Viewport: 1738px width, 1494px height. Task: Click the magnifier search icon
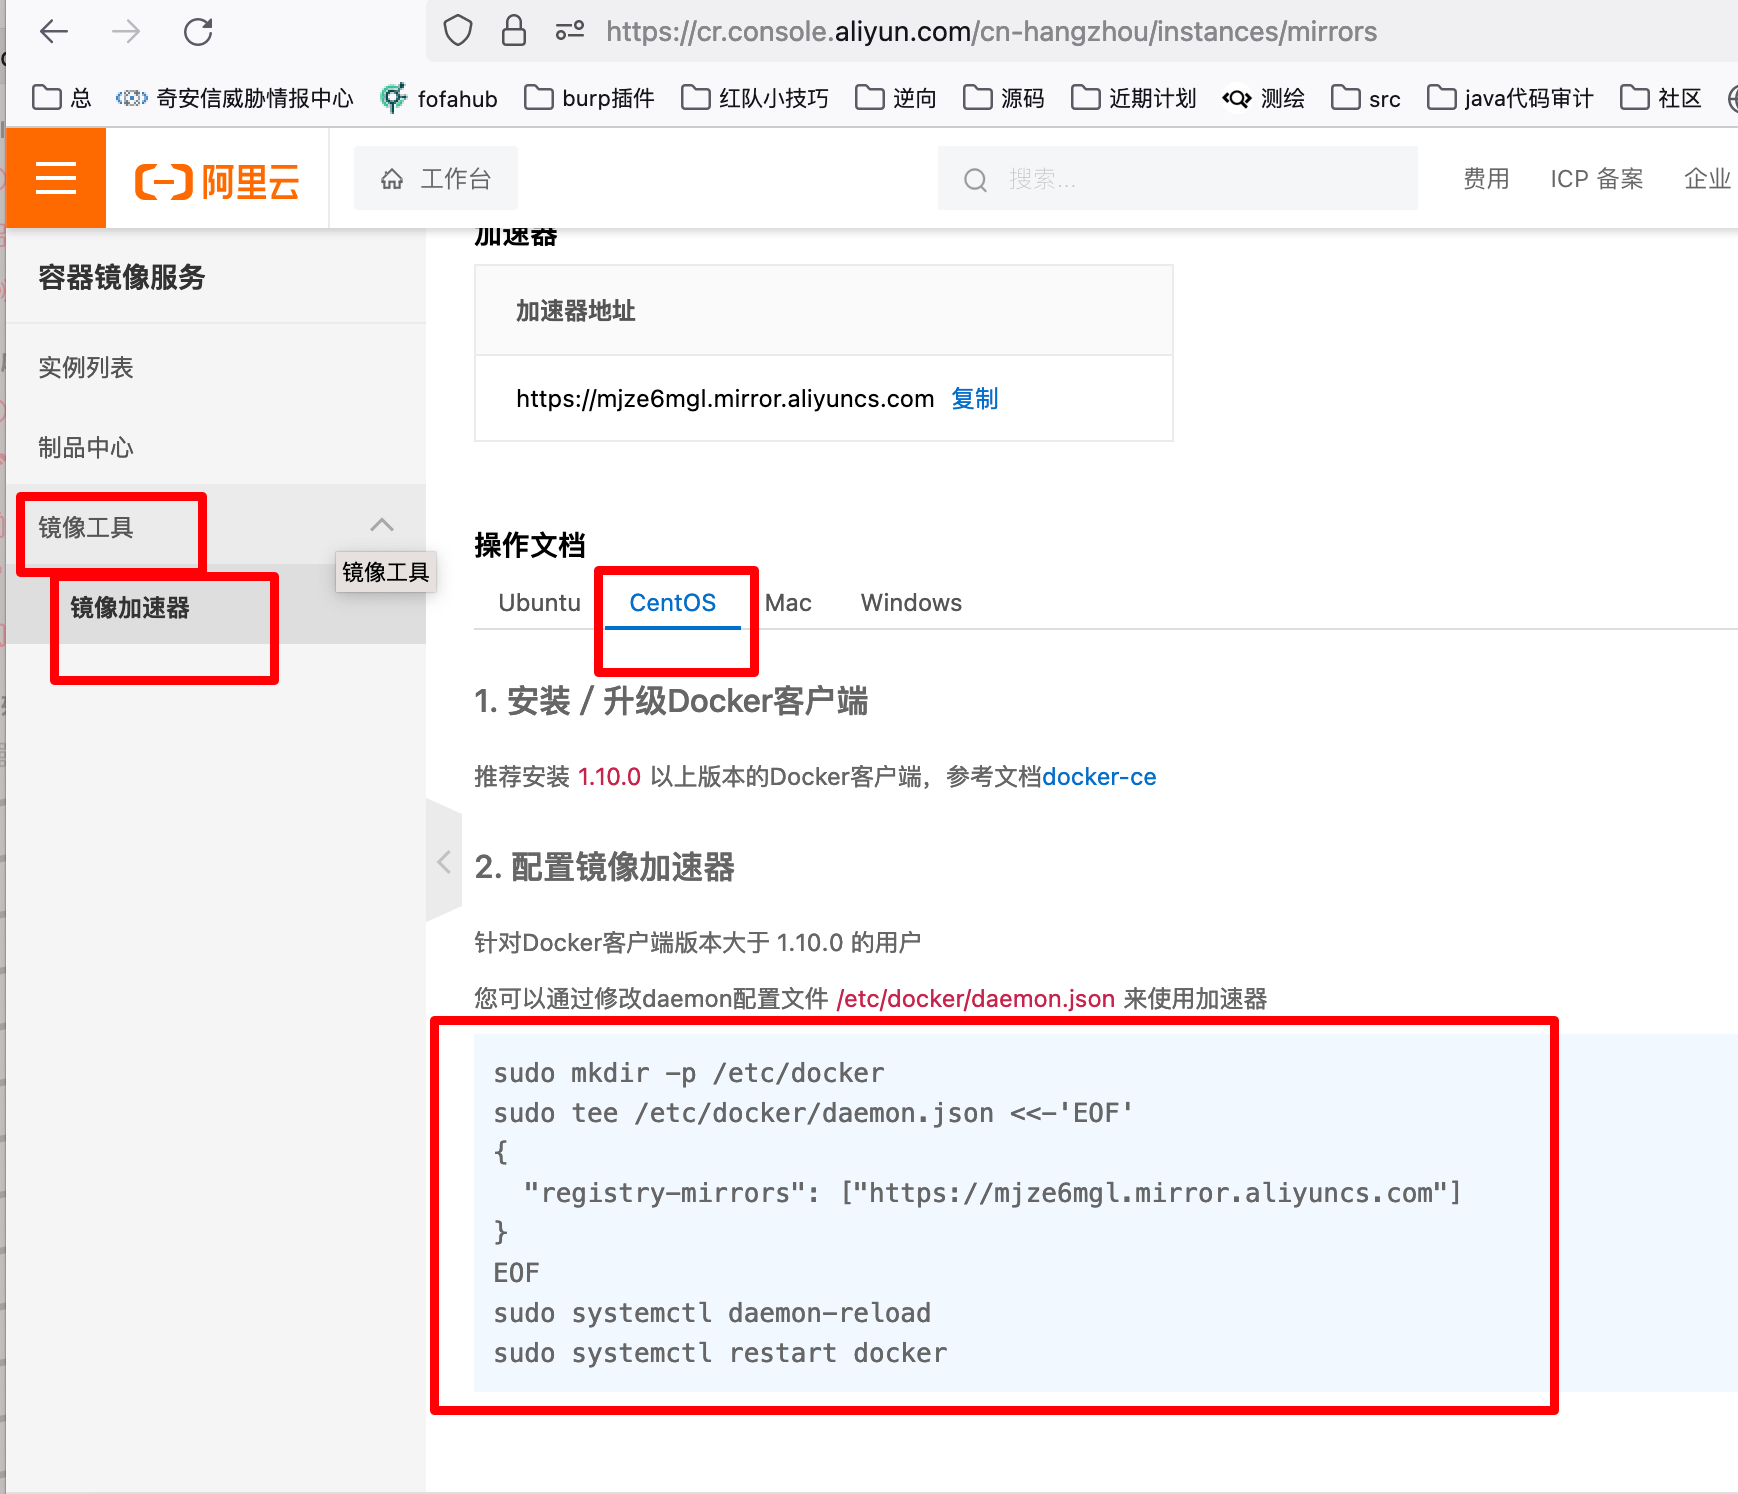pyautogui.click(x=975, y=180)
